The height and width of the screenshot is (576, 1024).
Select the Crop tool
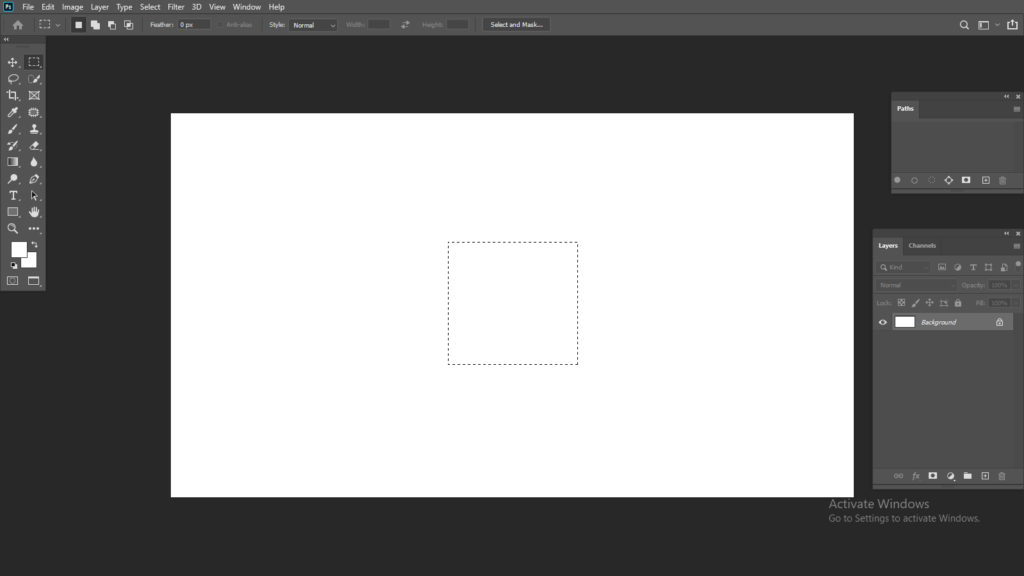(12, 95)
